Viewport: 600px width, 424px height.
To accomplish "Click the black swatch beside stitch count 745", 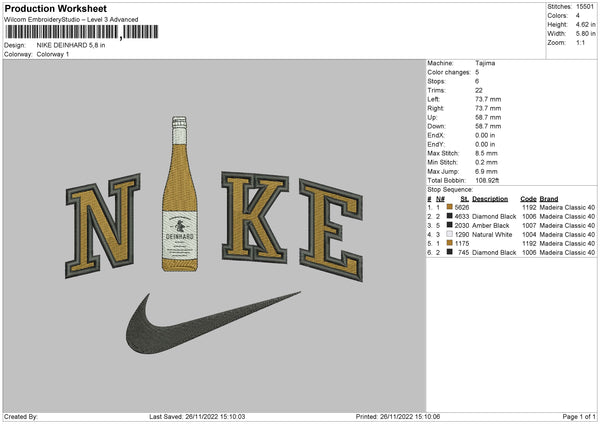I will click(450, 252).
